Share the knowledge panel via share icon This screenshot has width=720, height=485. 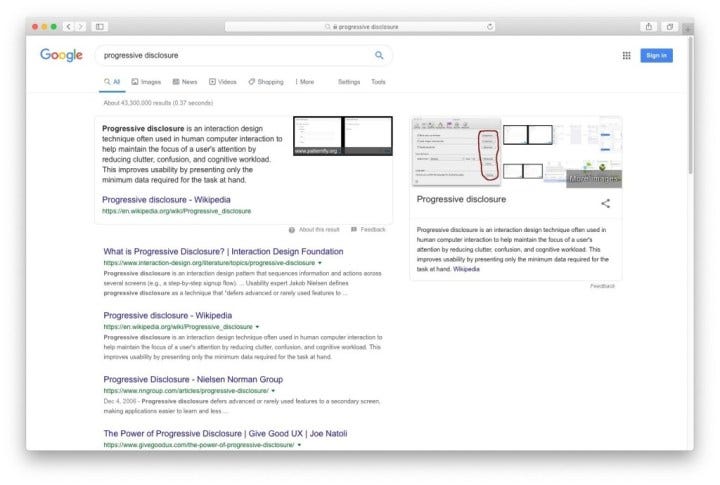coord(606,203)
